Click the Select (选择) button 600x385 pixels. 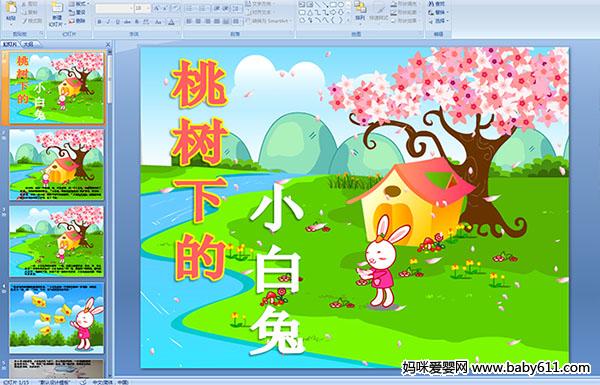tap(437, 21)
